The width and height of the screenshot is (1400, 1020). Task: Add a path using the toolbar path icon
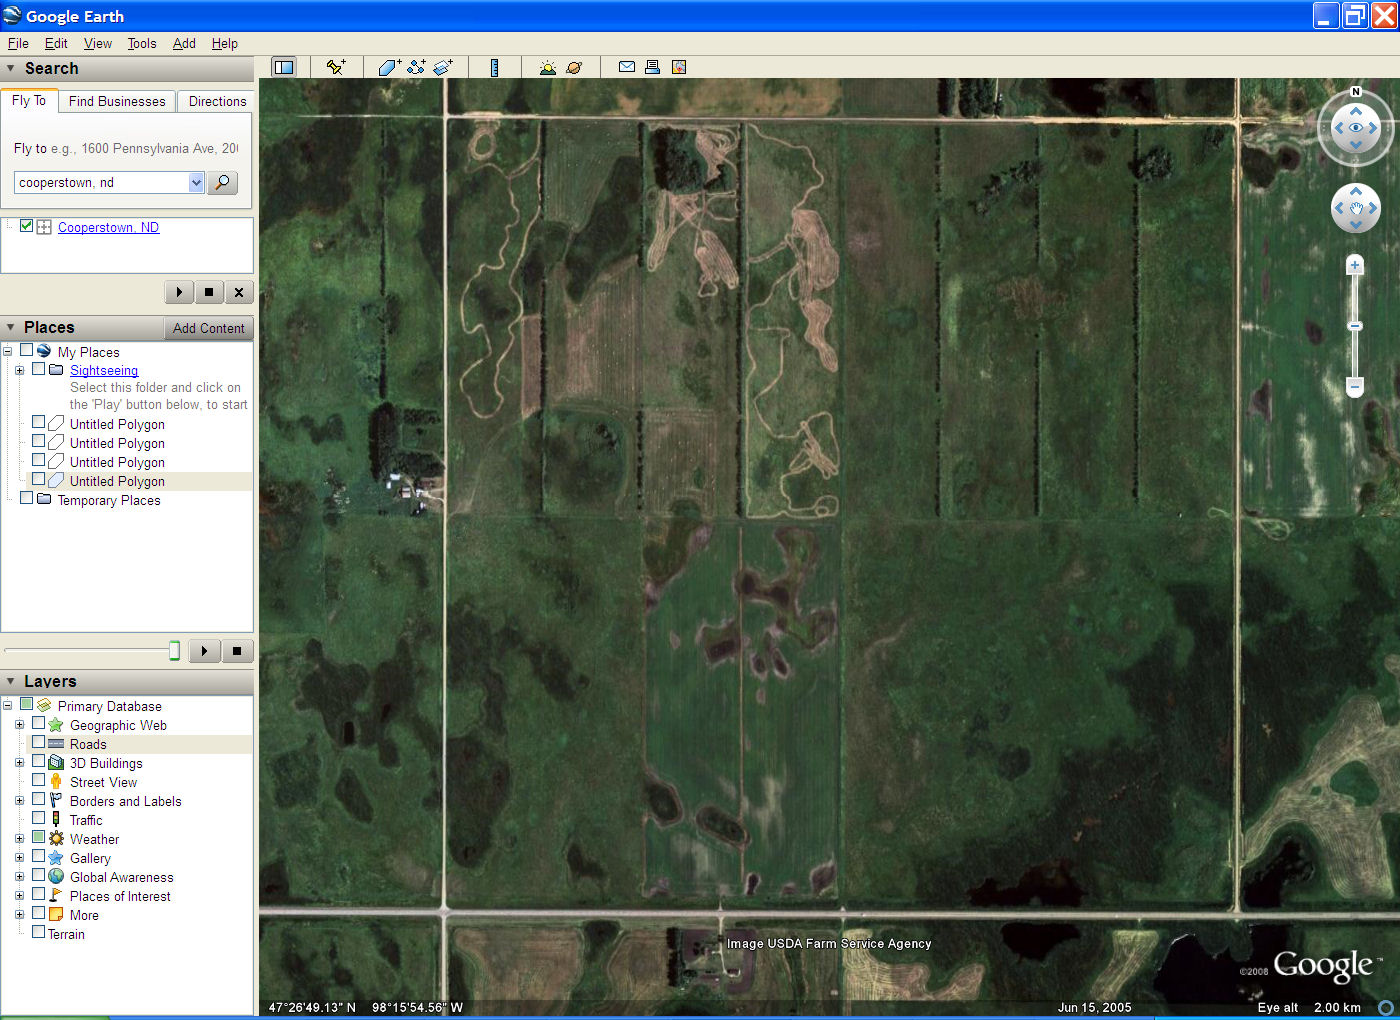click(416, 67)
